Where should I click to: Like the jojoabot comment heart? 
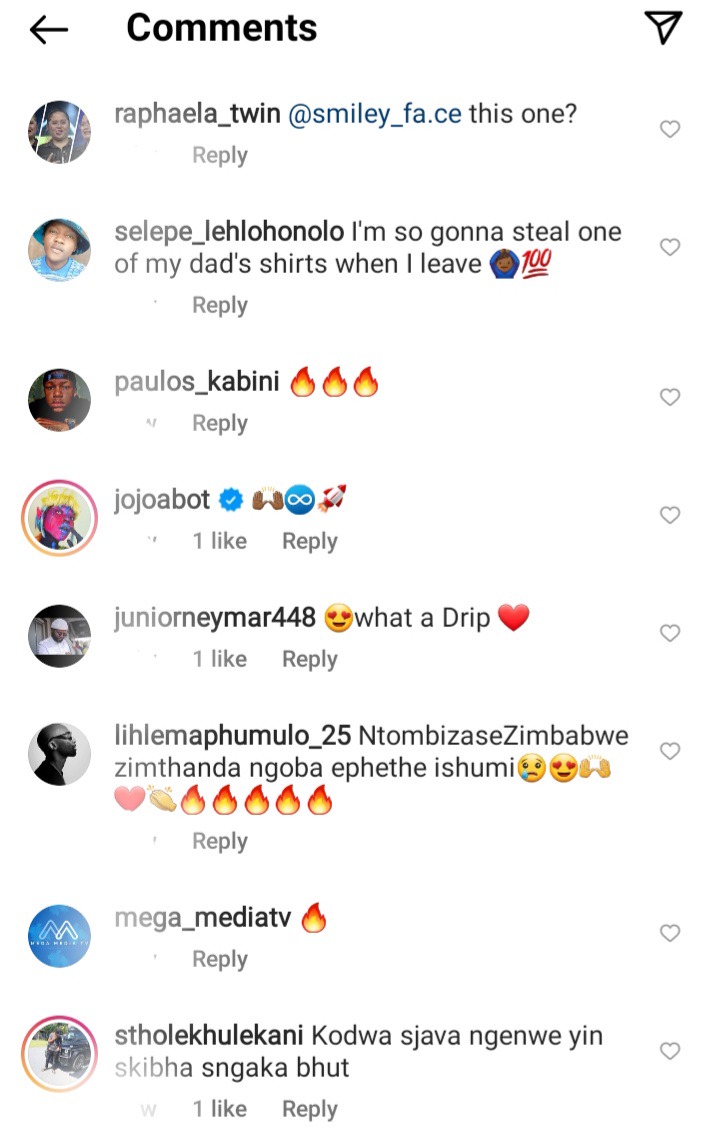670,515
